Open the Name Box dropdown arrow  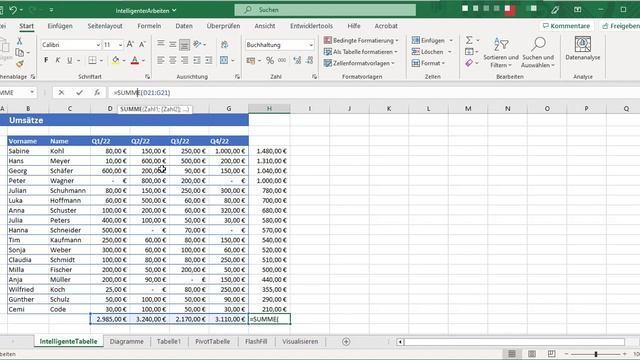tap(32, 93)
